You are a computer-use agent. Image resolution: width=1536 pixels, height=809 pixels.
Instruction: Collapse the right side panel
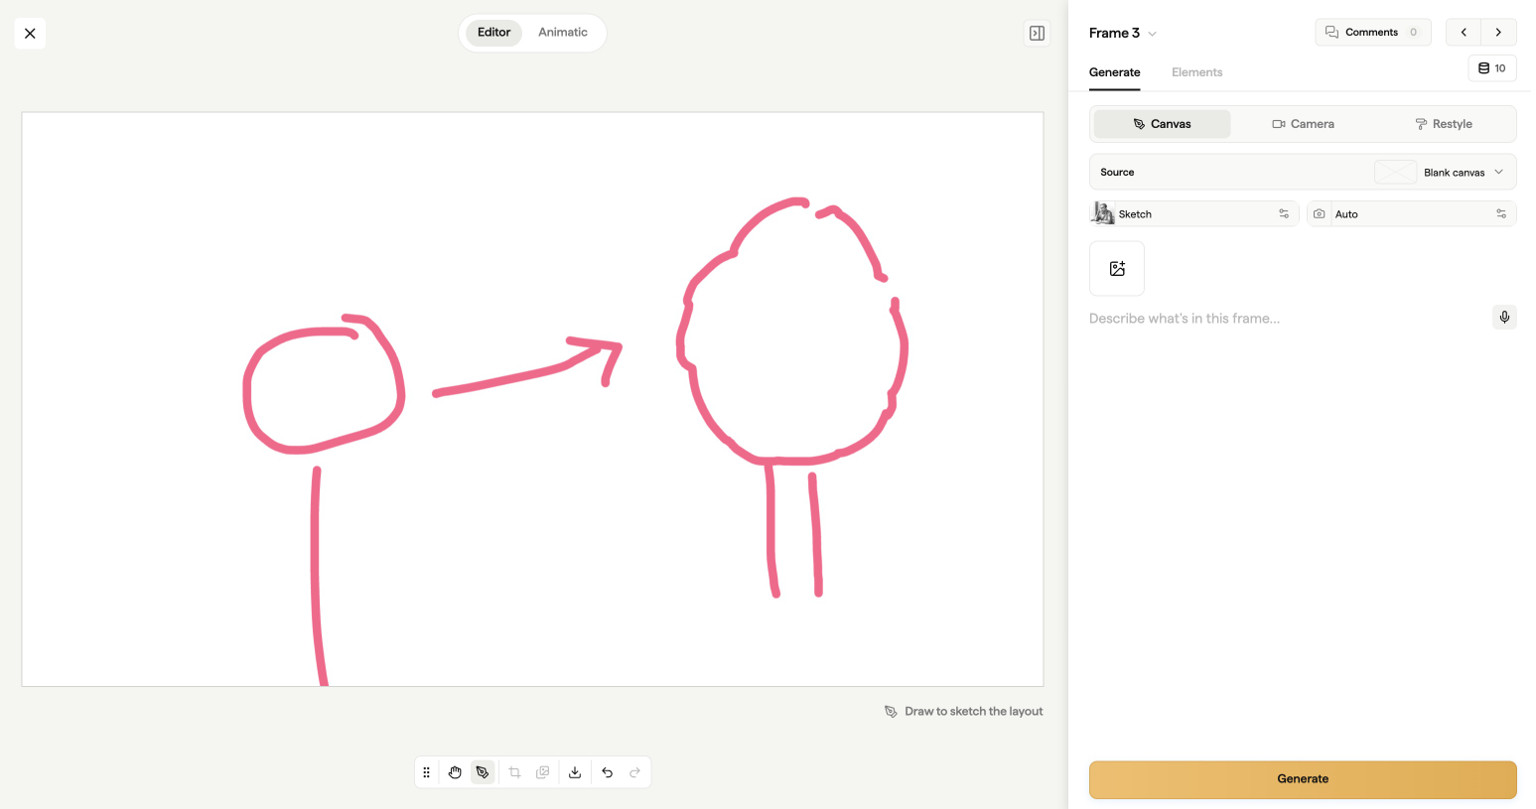1037,33
